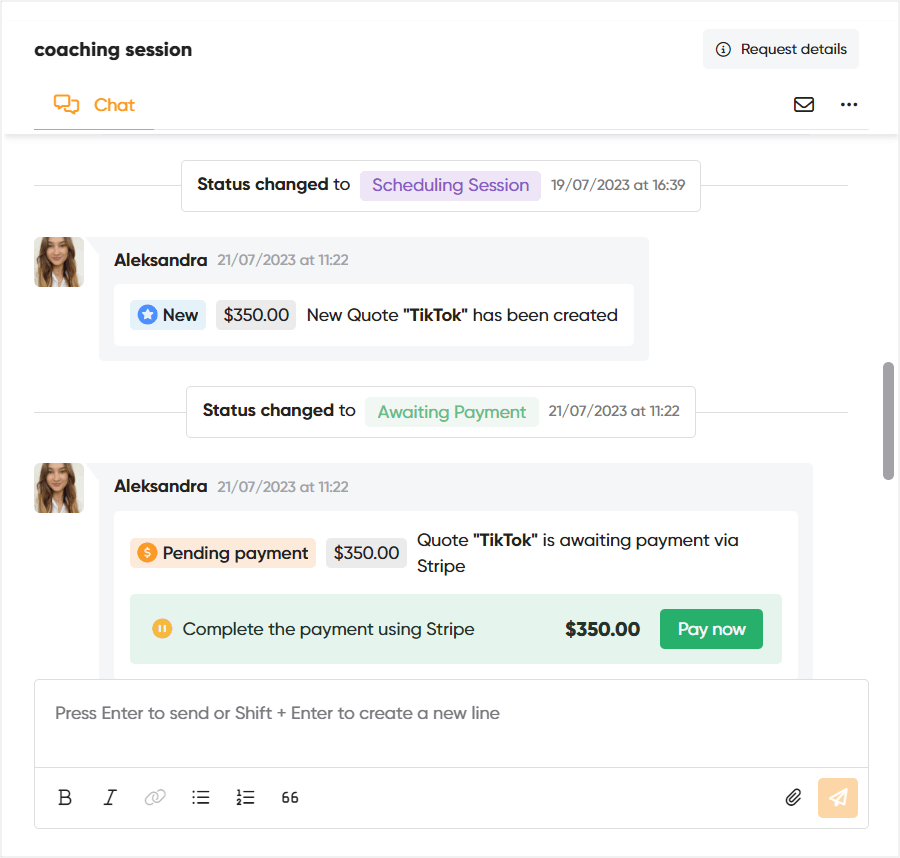Click the New quote status tag

(x=168, y=315)
